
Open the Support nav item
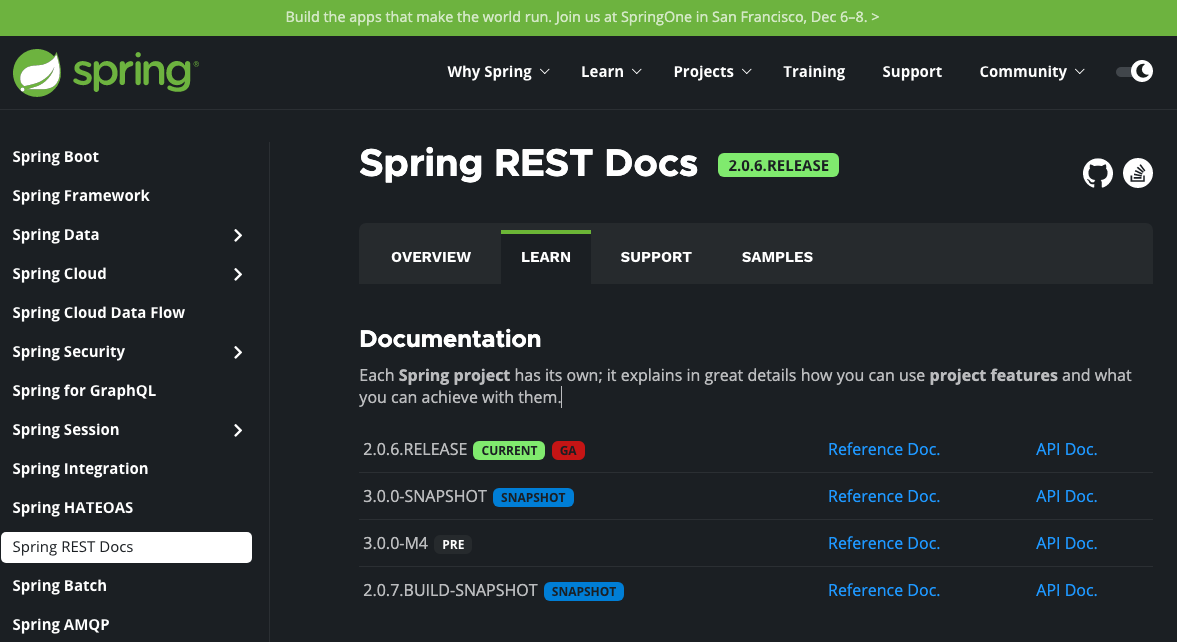[912, 71]
